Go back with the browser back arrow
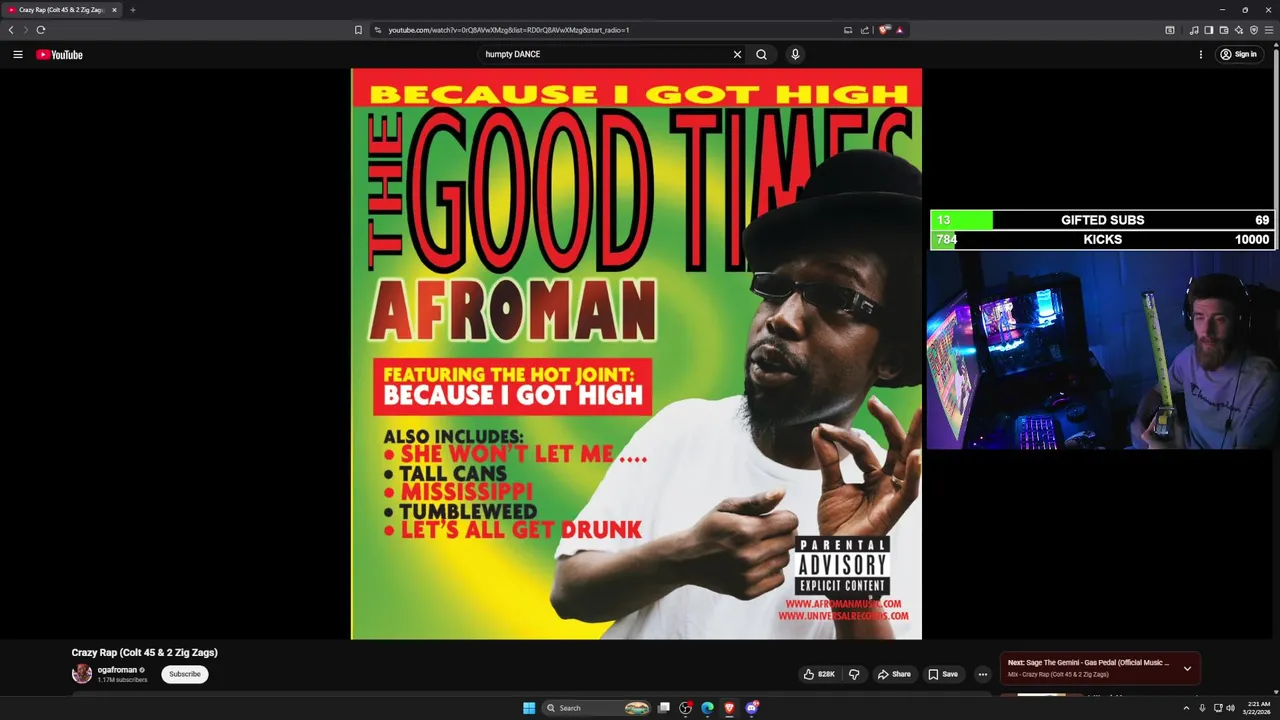The image size is (1280, 720). 11,30
